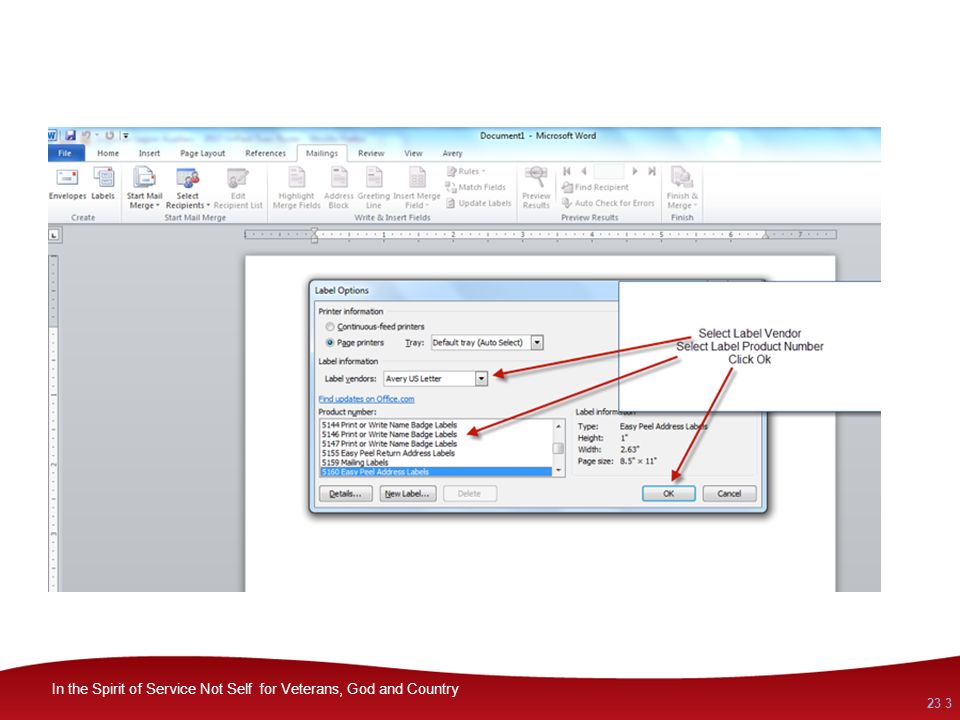Viewport: 960px width, 720px height.
Task: Select 5147 Print or Write Name Badge Labels
Action: pos(389,444)
